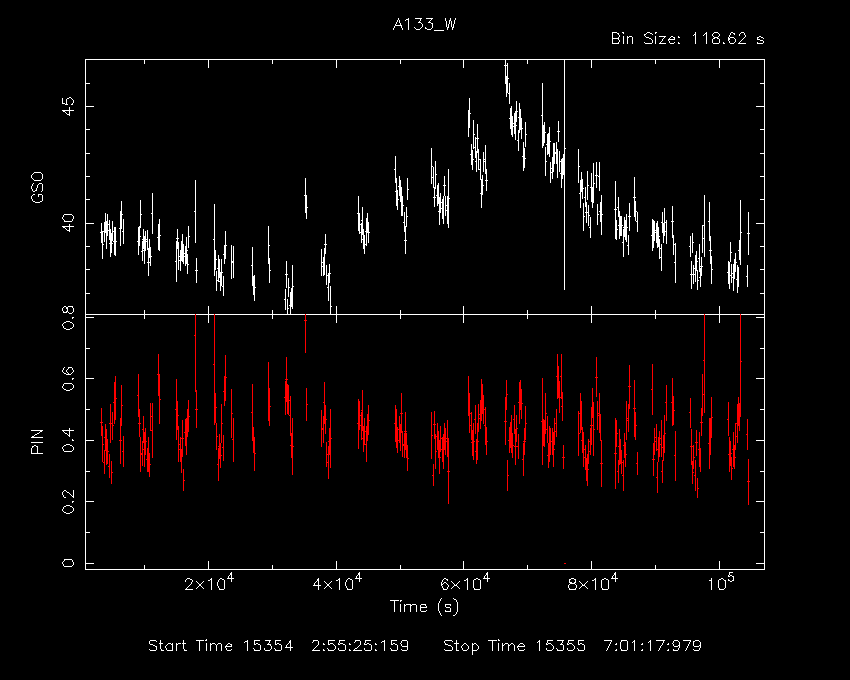Click the 6×10^4 time axis tick label
Image resolution: width=850 pixels, height=680 pixels.
click(x=465, y=583)
